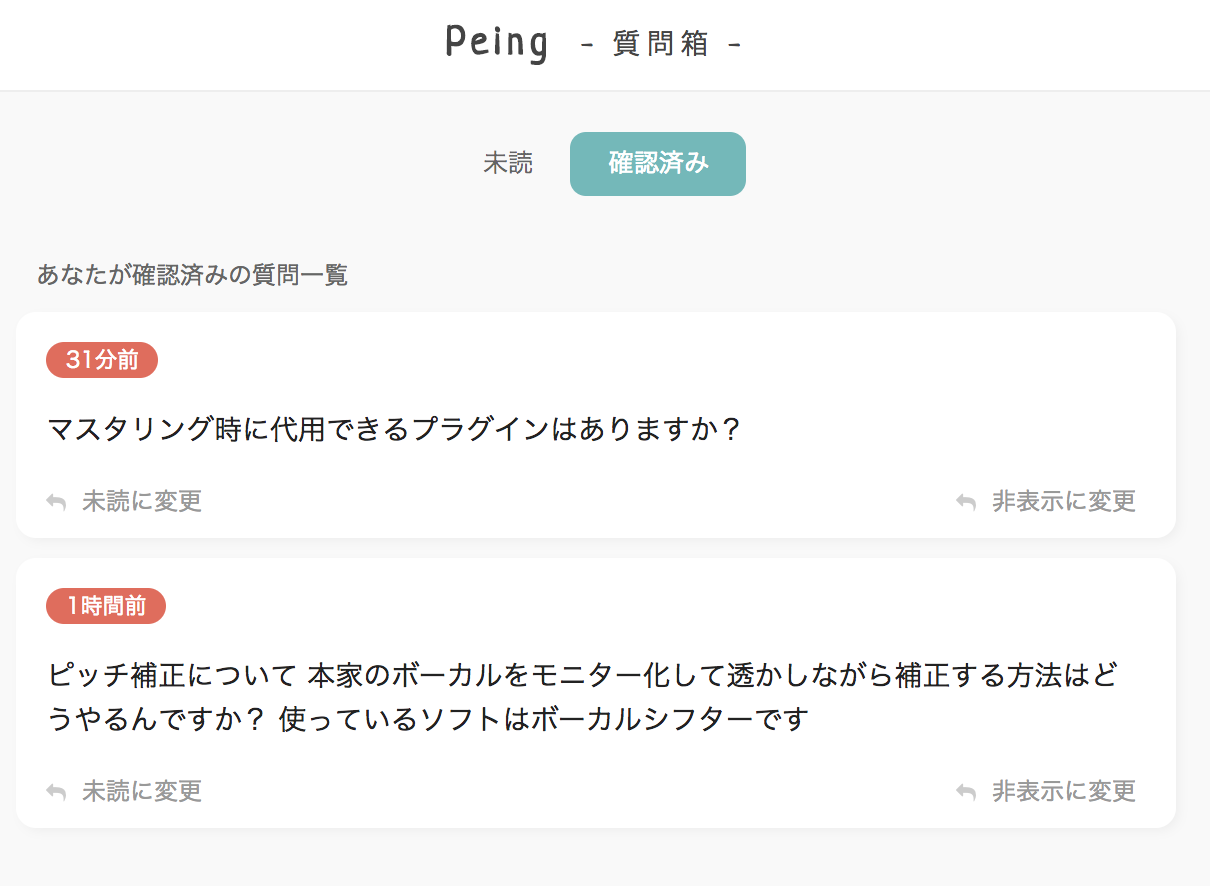This screenshot has height=886, width=1210.
Task: Select the 確認済み tab
Action: (x=658, y=164)
